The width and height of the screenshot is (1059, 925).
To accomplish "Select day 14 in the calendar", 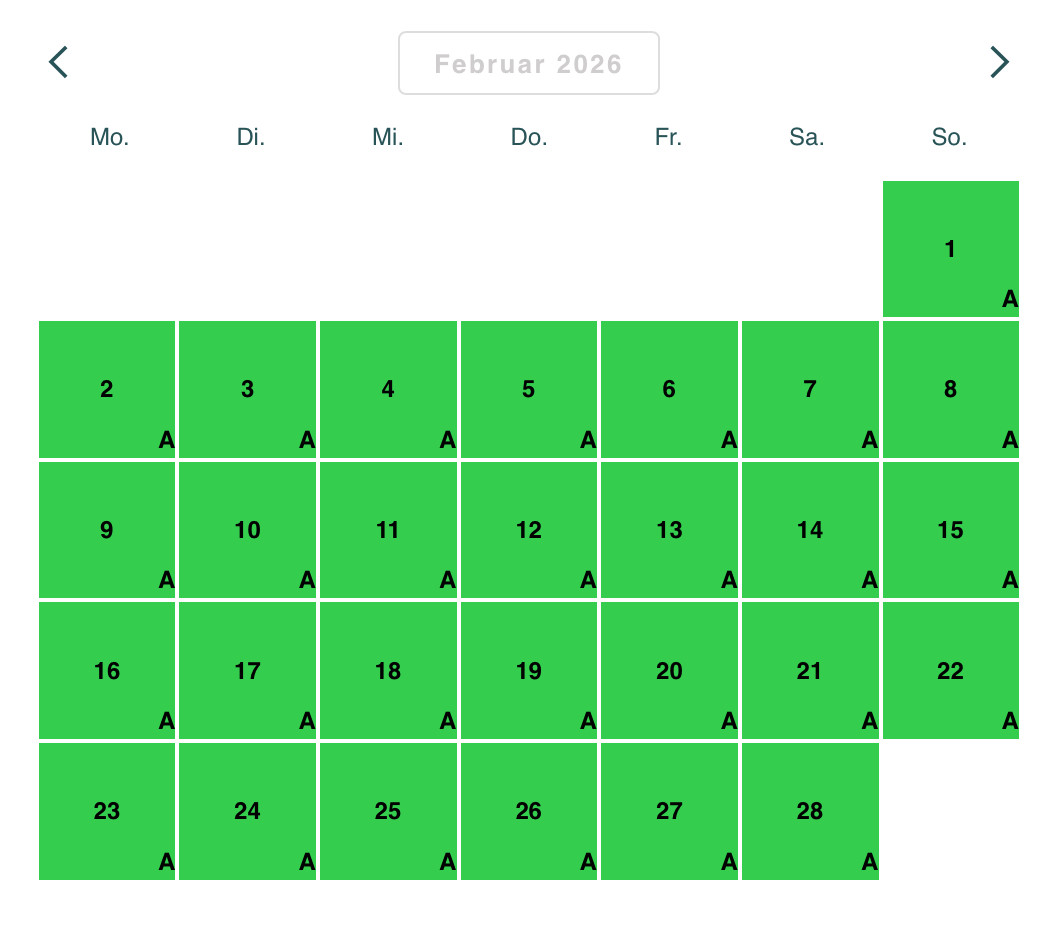I will click(810, 530).
